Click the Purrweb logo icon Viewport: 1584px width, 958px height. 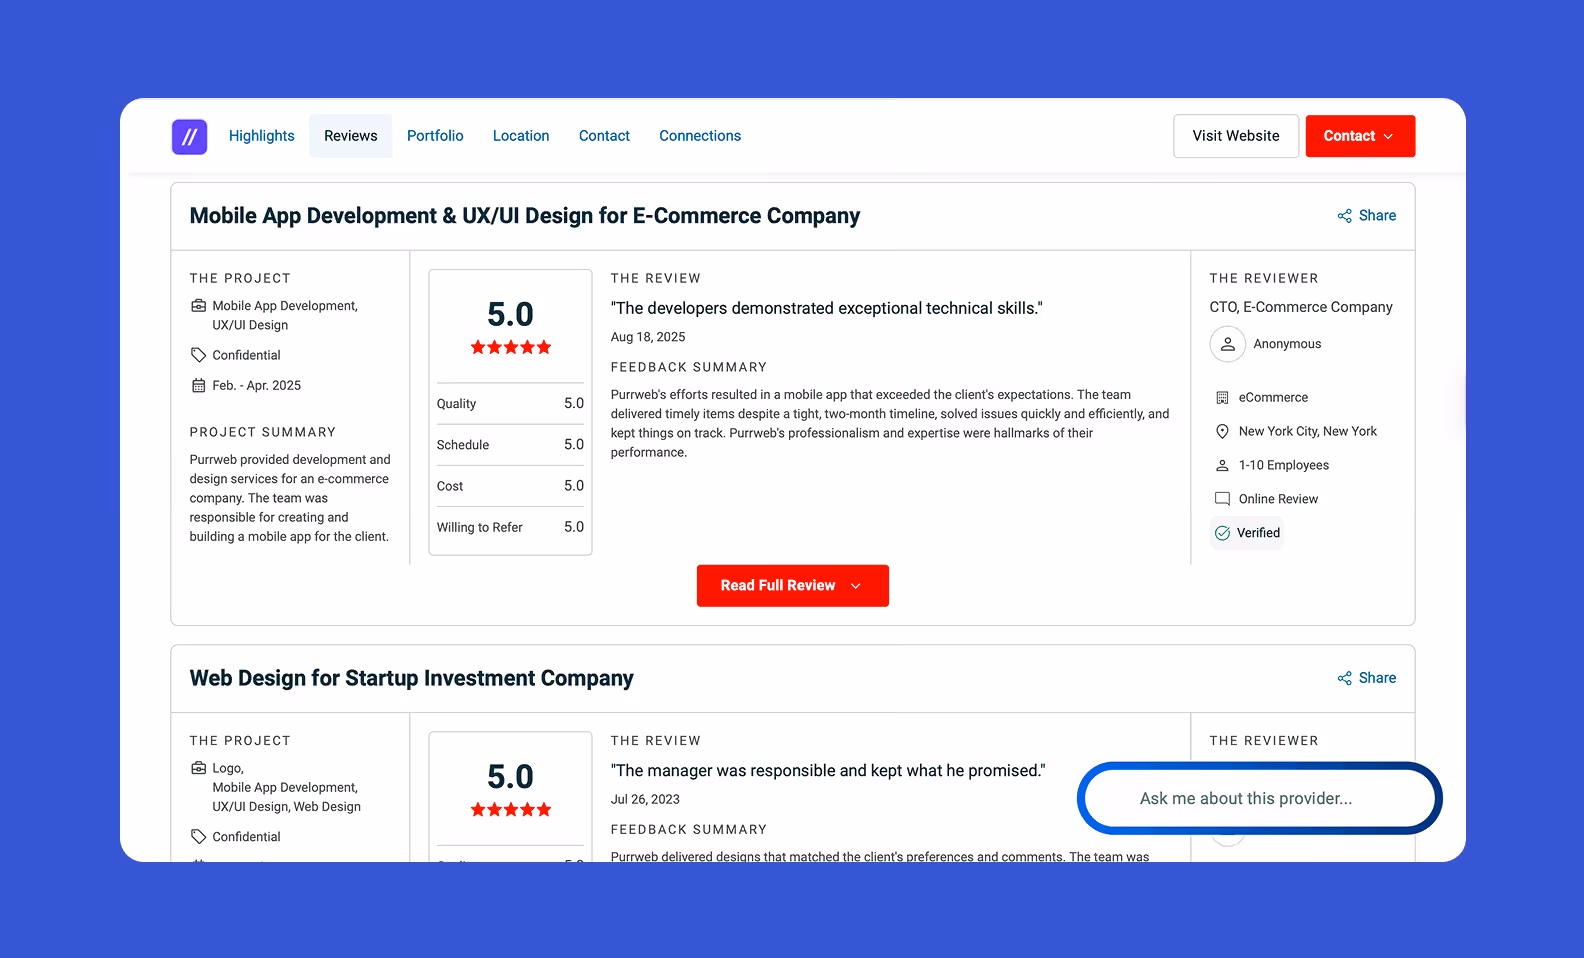tap(189, 136)
